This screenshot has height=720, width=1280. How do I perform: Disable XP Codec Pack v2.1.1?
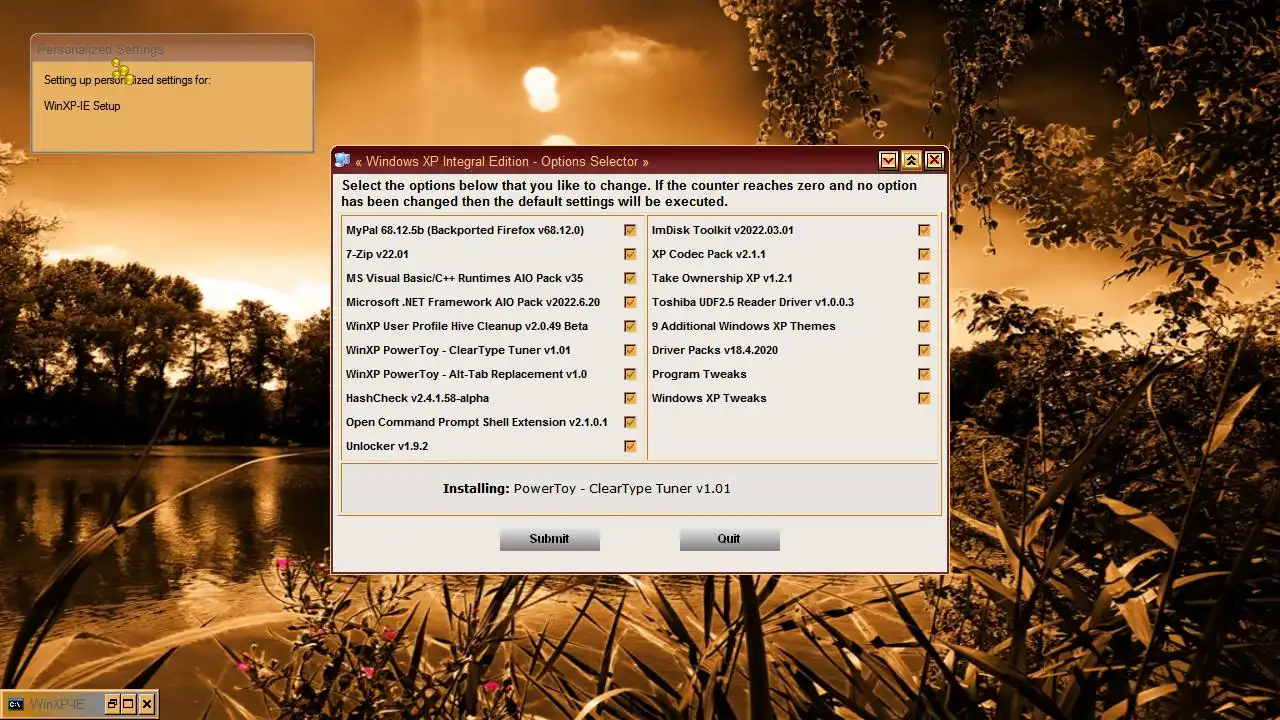[x=924, y=254]
